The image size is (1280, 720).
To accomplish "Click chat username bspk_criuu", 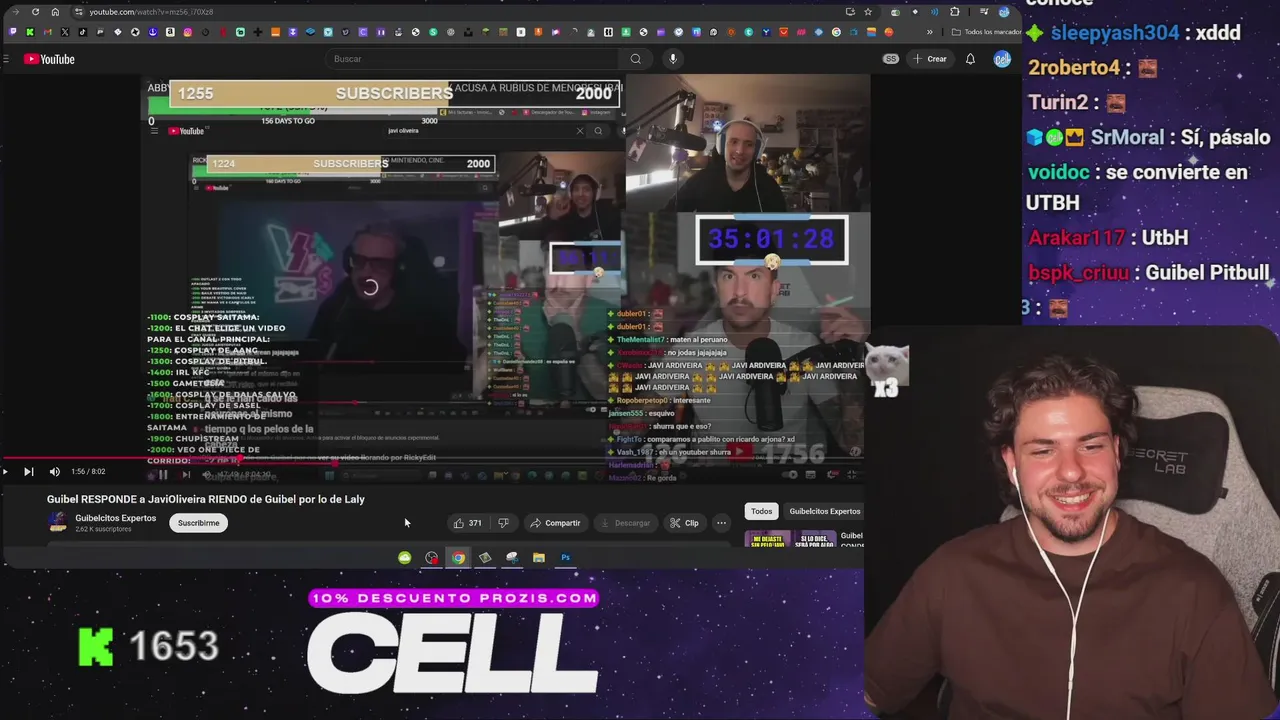I will tap(1078, 273).
